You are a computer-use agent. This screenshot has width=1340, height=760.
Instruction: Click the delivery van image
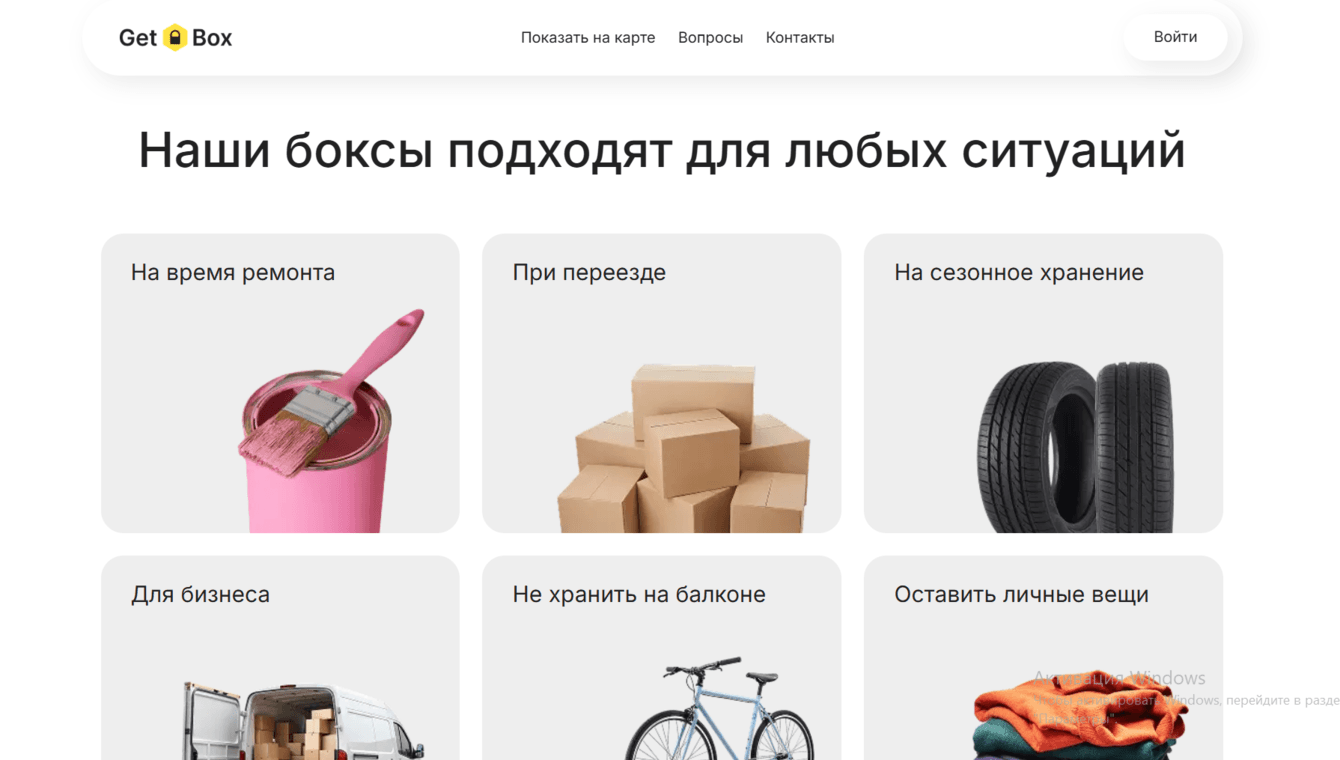click(303, 721)
